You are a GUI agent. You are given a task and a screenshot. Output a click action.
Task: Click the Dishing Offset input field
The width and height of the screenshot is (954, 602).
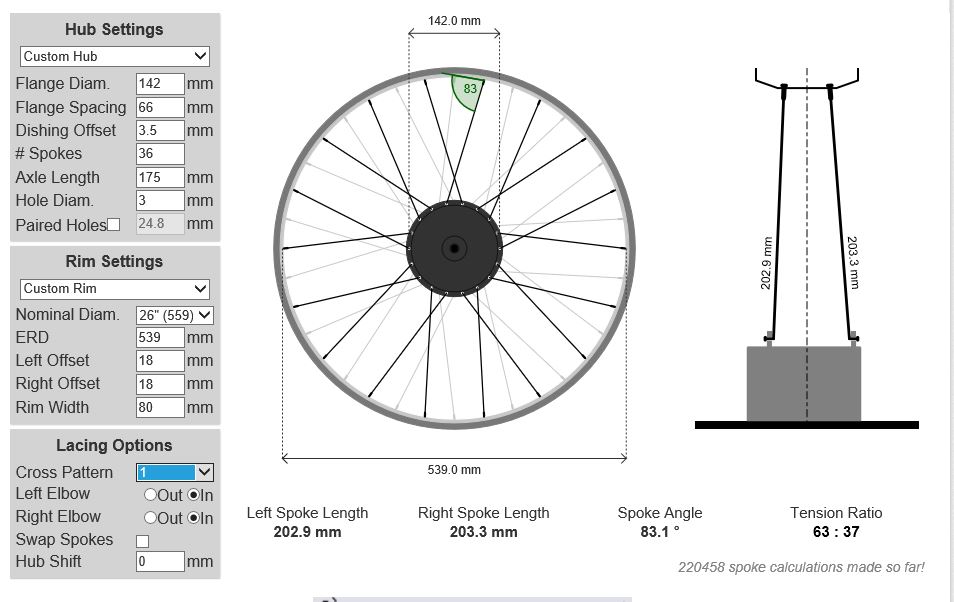click(x=160, y=130)
